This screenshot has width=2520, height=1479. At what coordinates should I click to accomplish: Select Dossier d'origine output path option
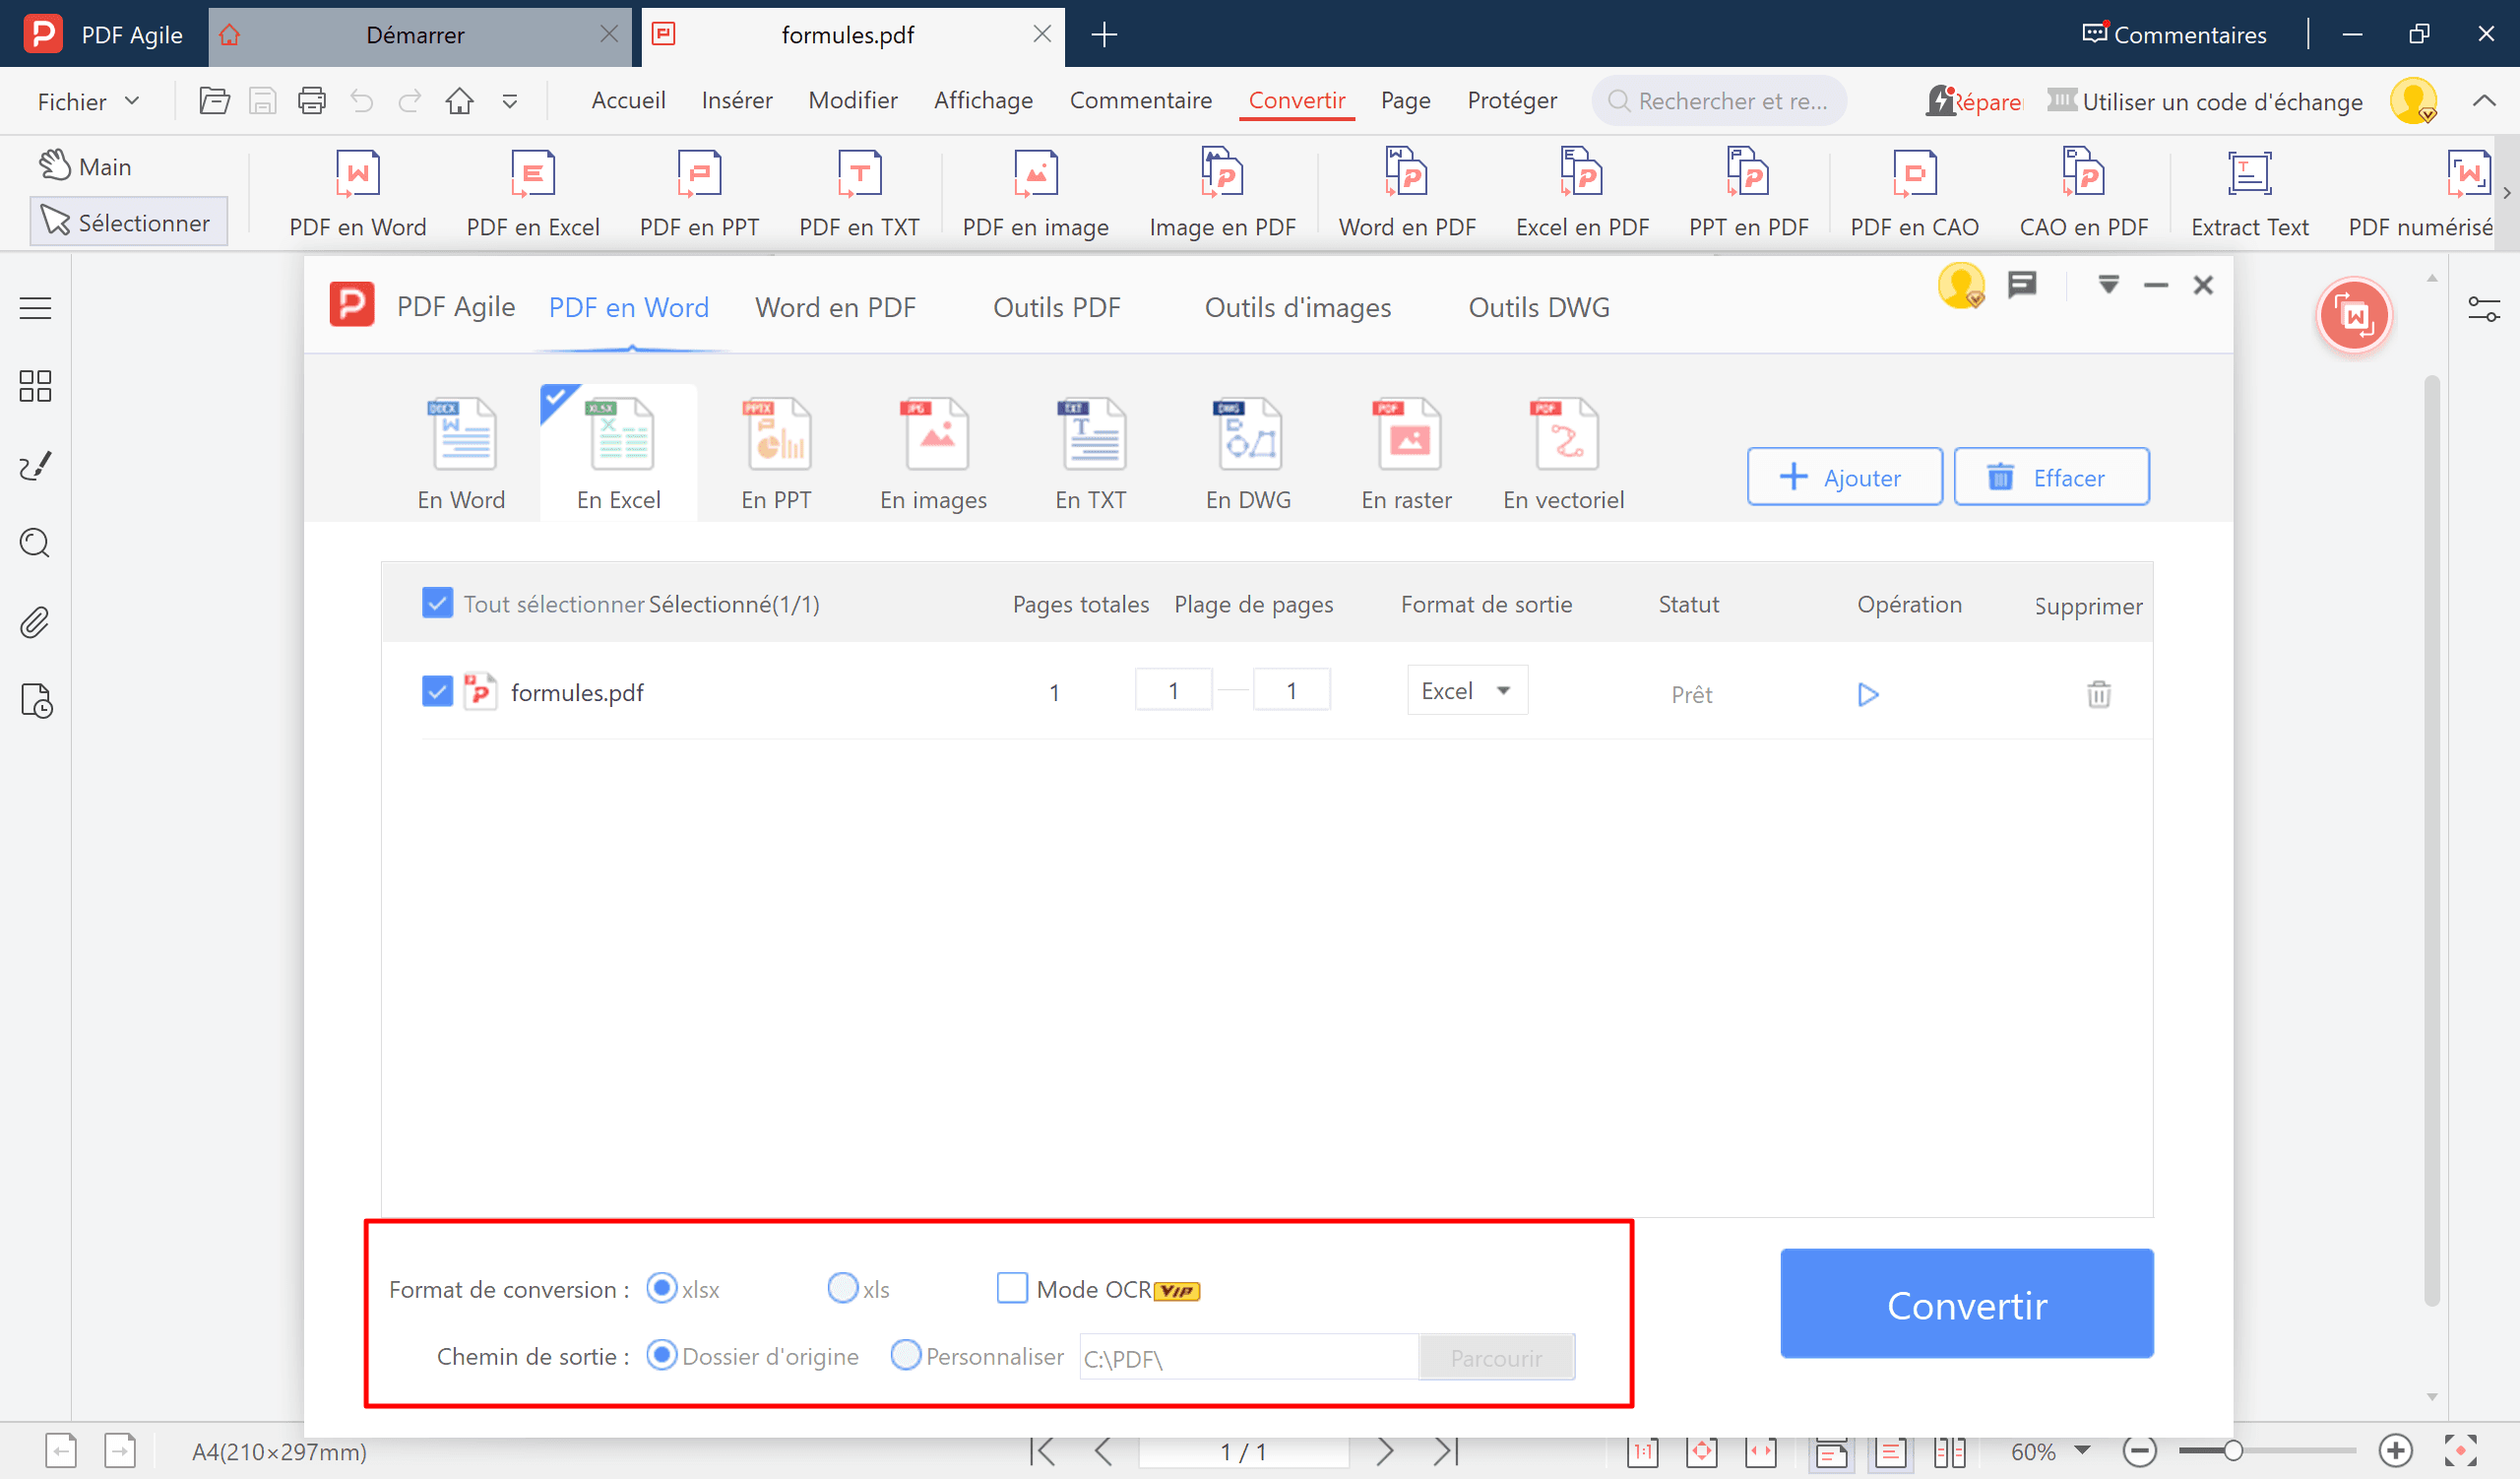[x=661, y=1355]
